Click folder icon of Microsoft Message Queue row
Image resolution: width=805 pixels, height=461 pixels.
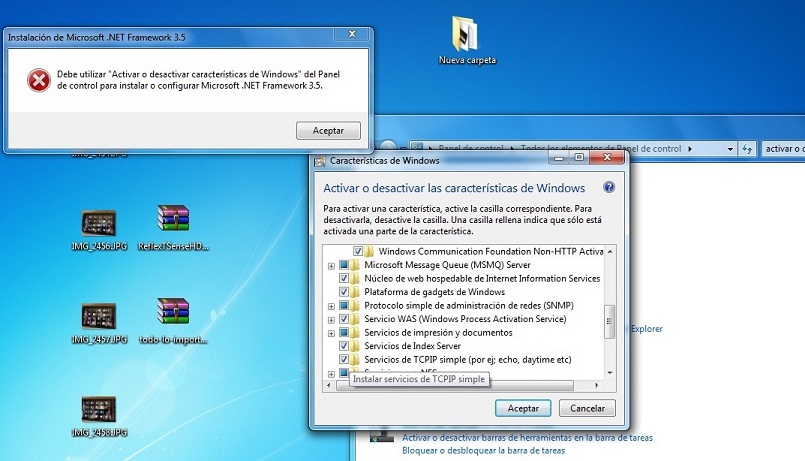tap(355, 265)
